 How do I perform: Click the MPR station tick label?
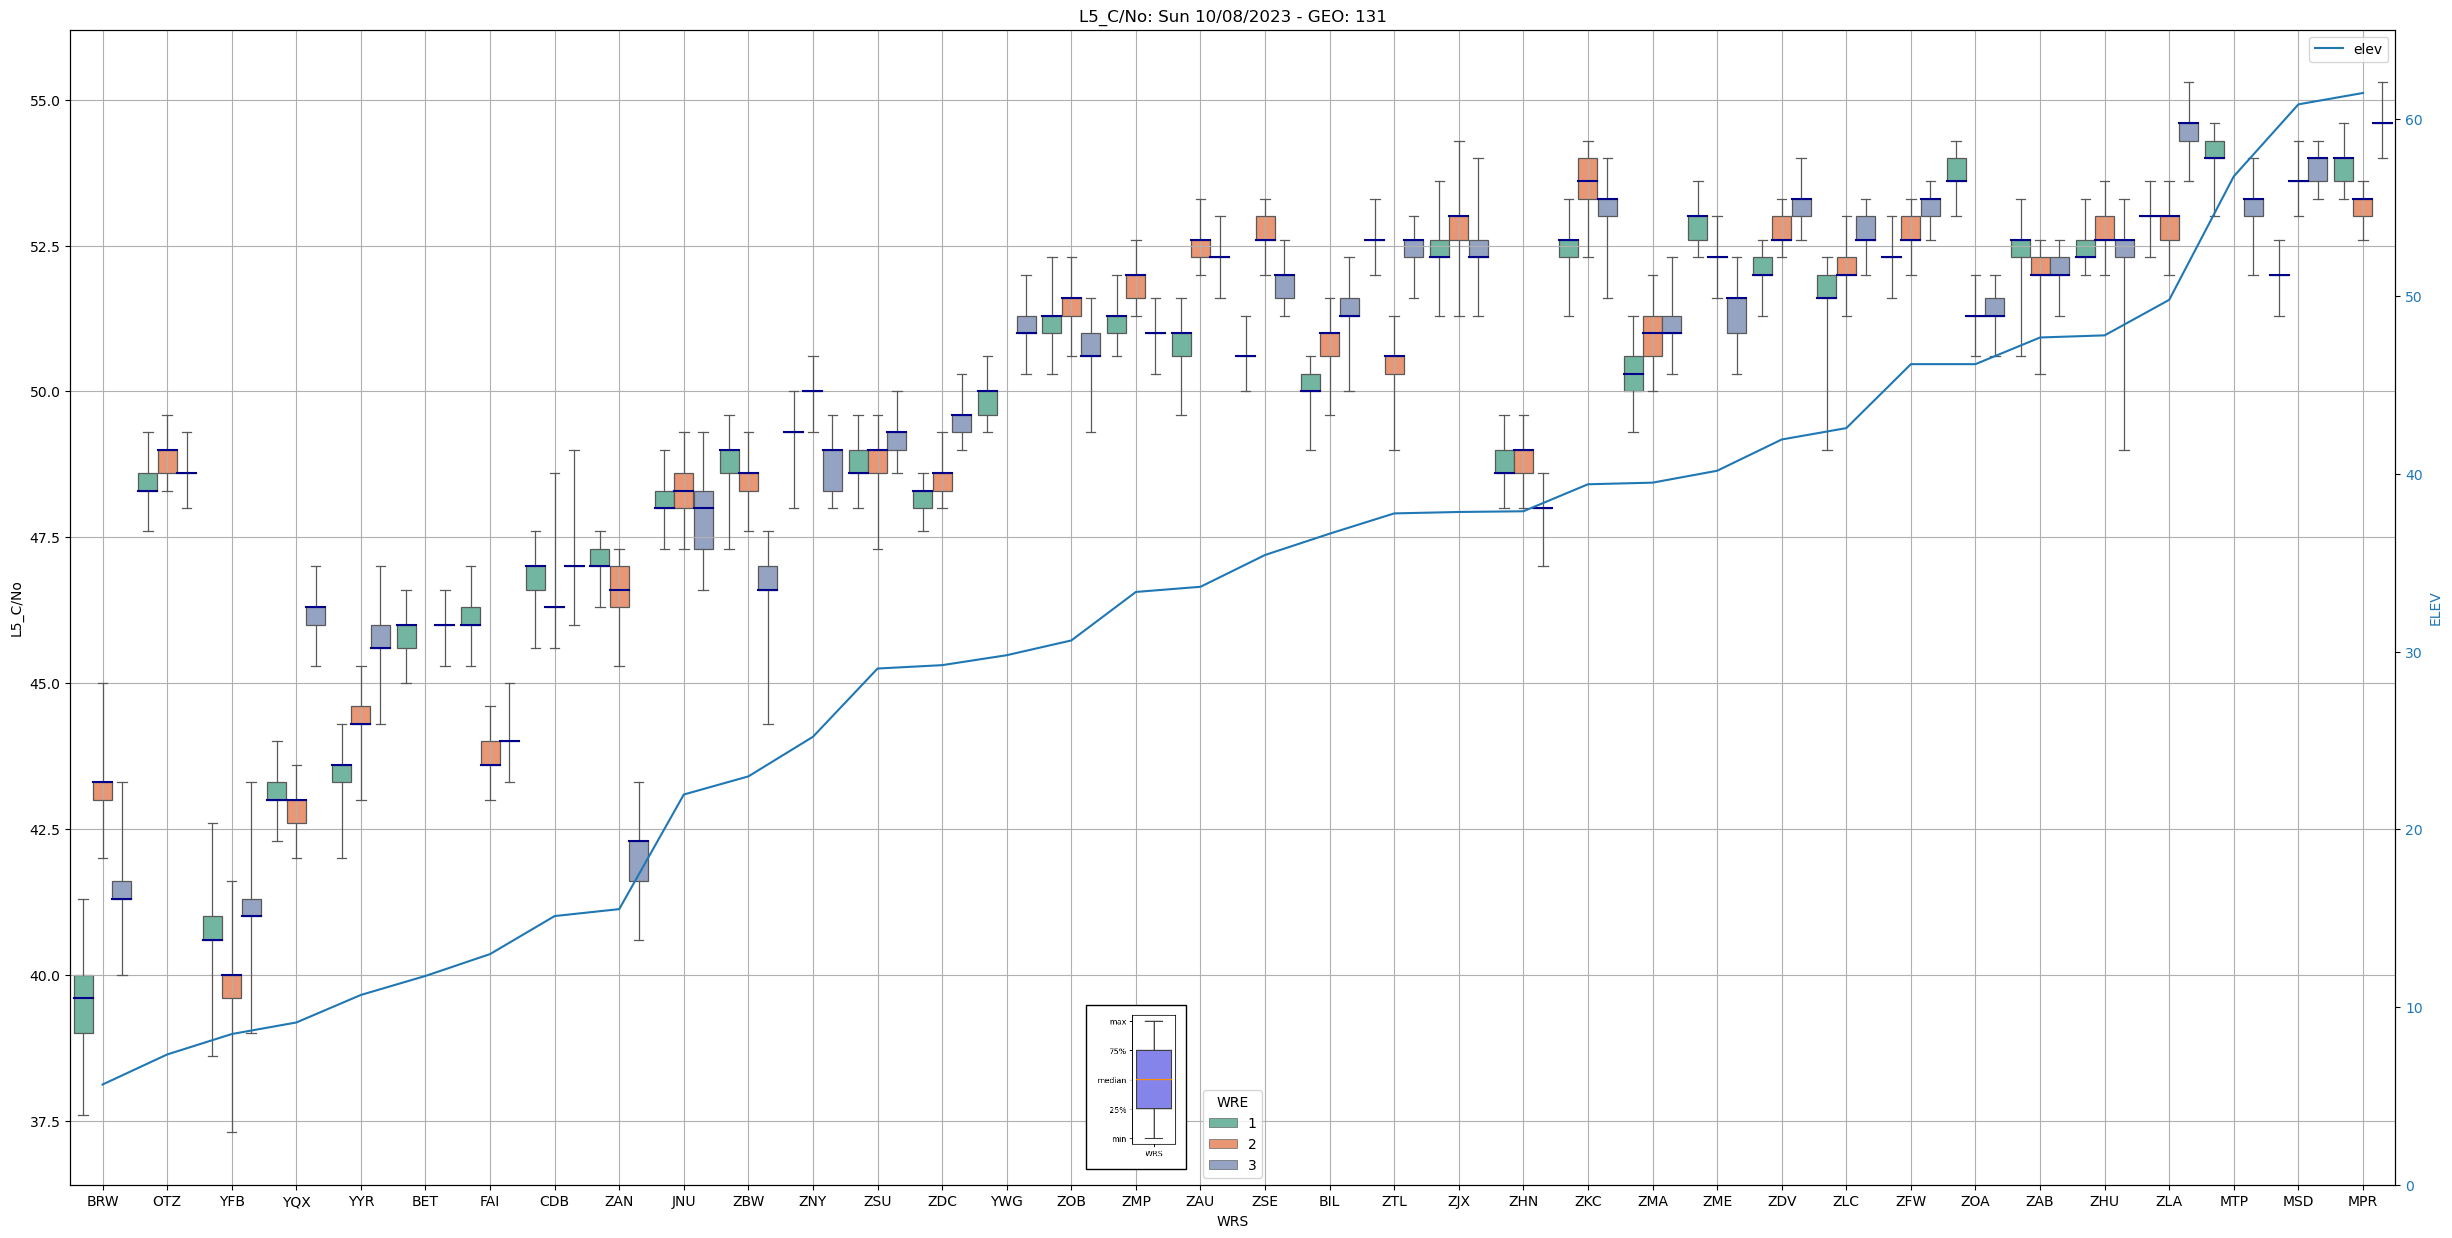(x=2363, y=1201)
